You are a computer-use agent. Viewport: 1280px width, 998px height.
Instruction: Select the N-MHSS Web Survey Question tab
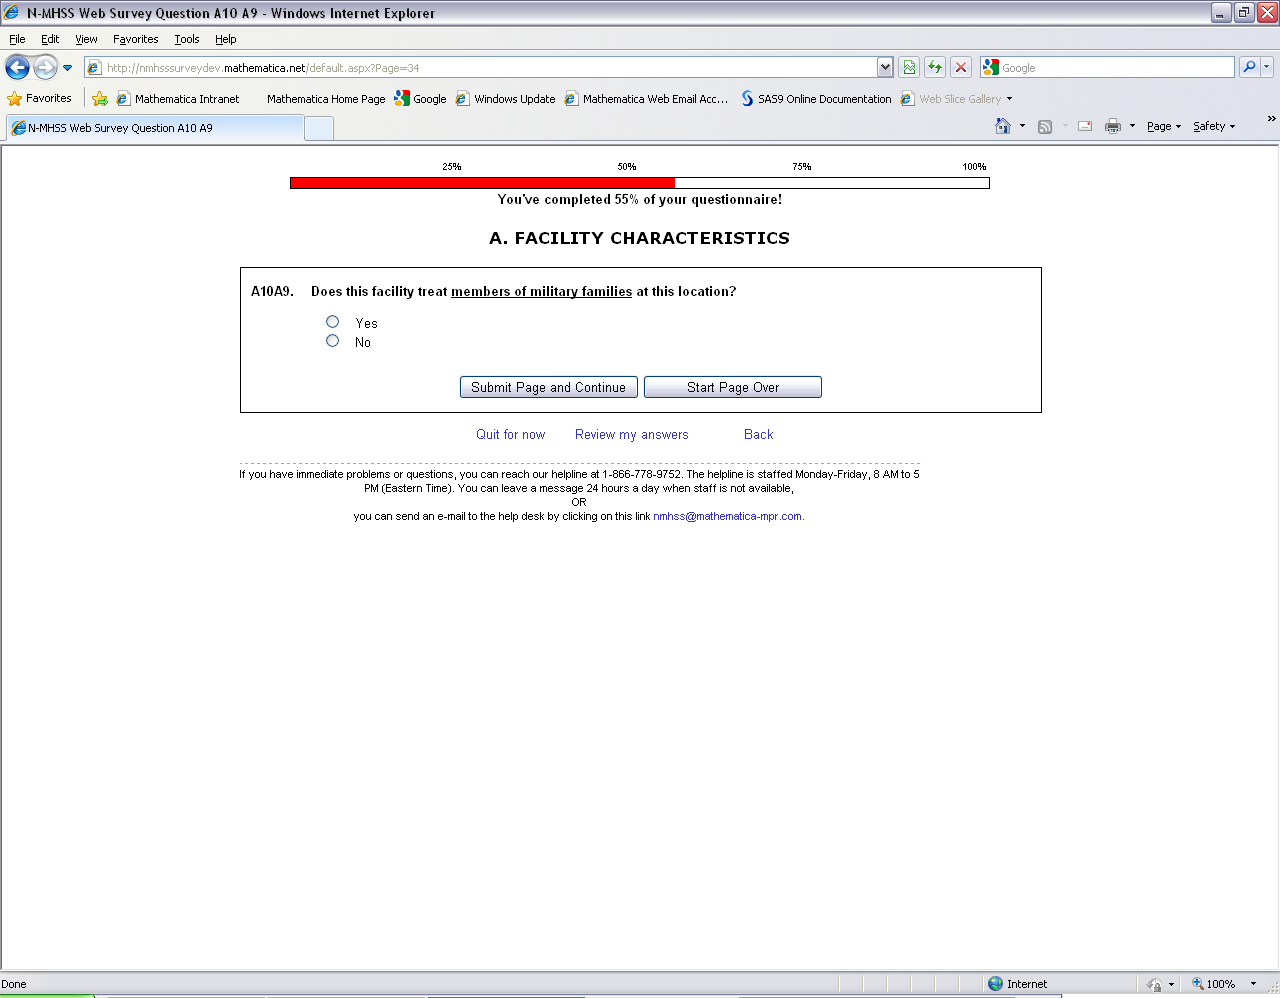pyautogui.click(x=155, y=128)
